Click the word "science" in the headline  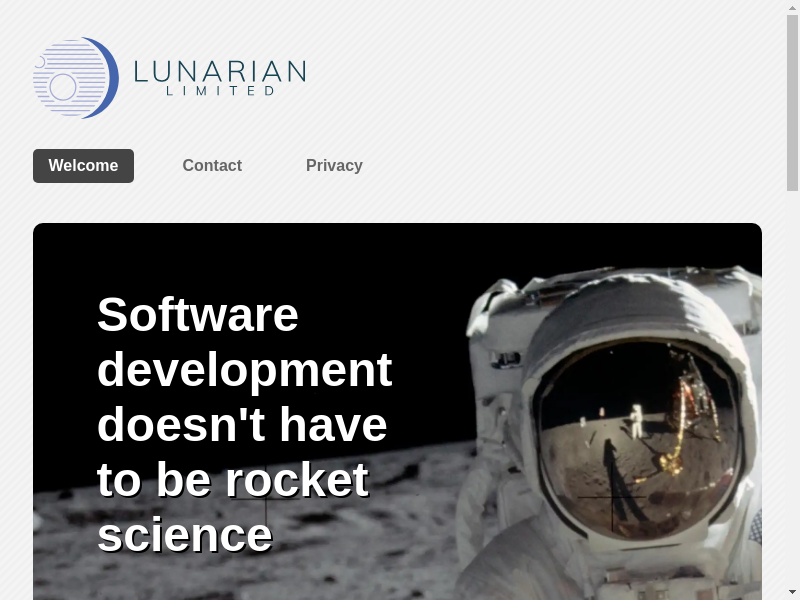185,535
